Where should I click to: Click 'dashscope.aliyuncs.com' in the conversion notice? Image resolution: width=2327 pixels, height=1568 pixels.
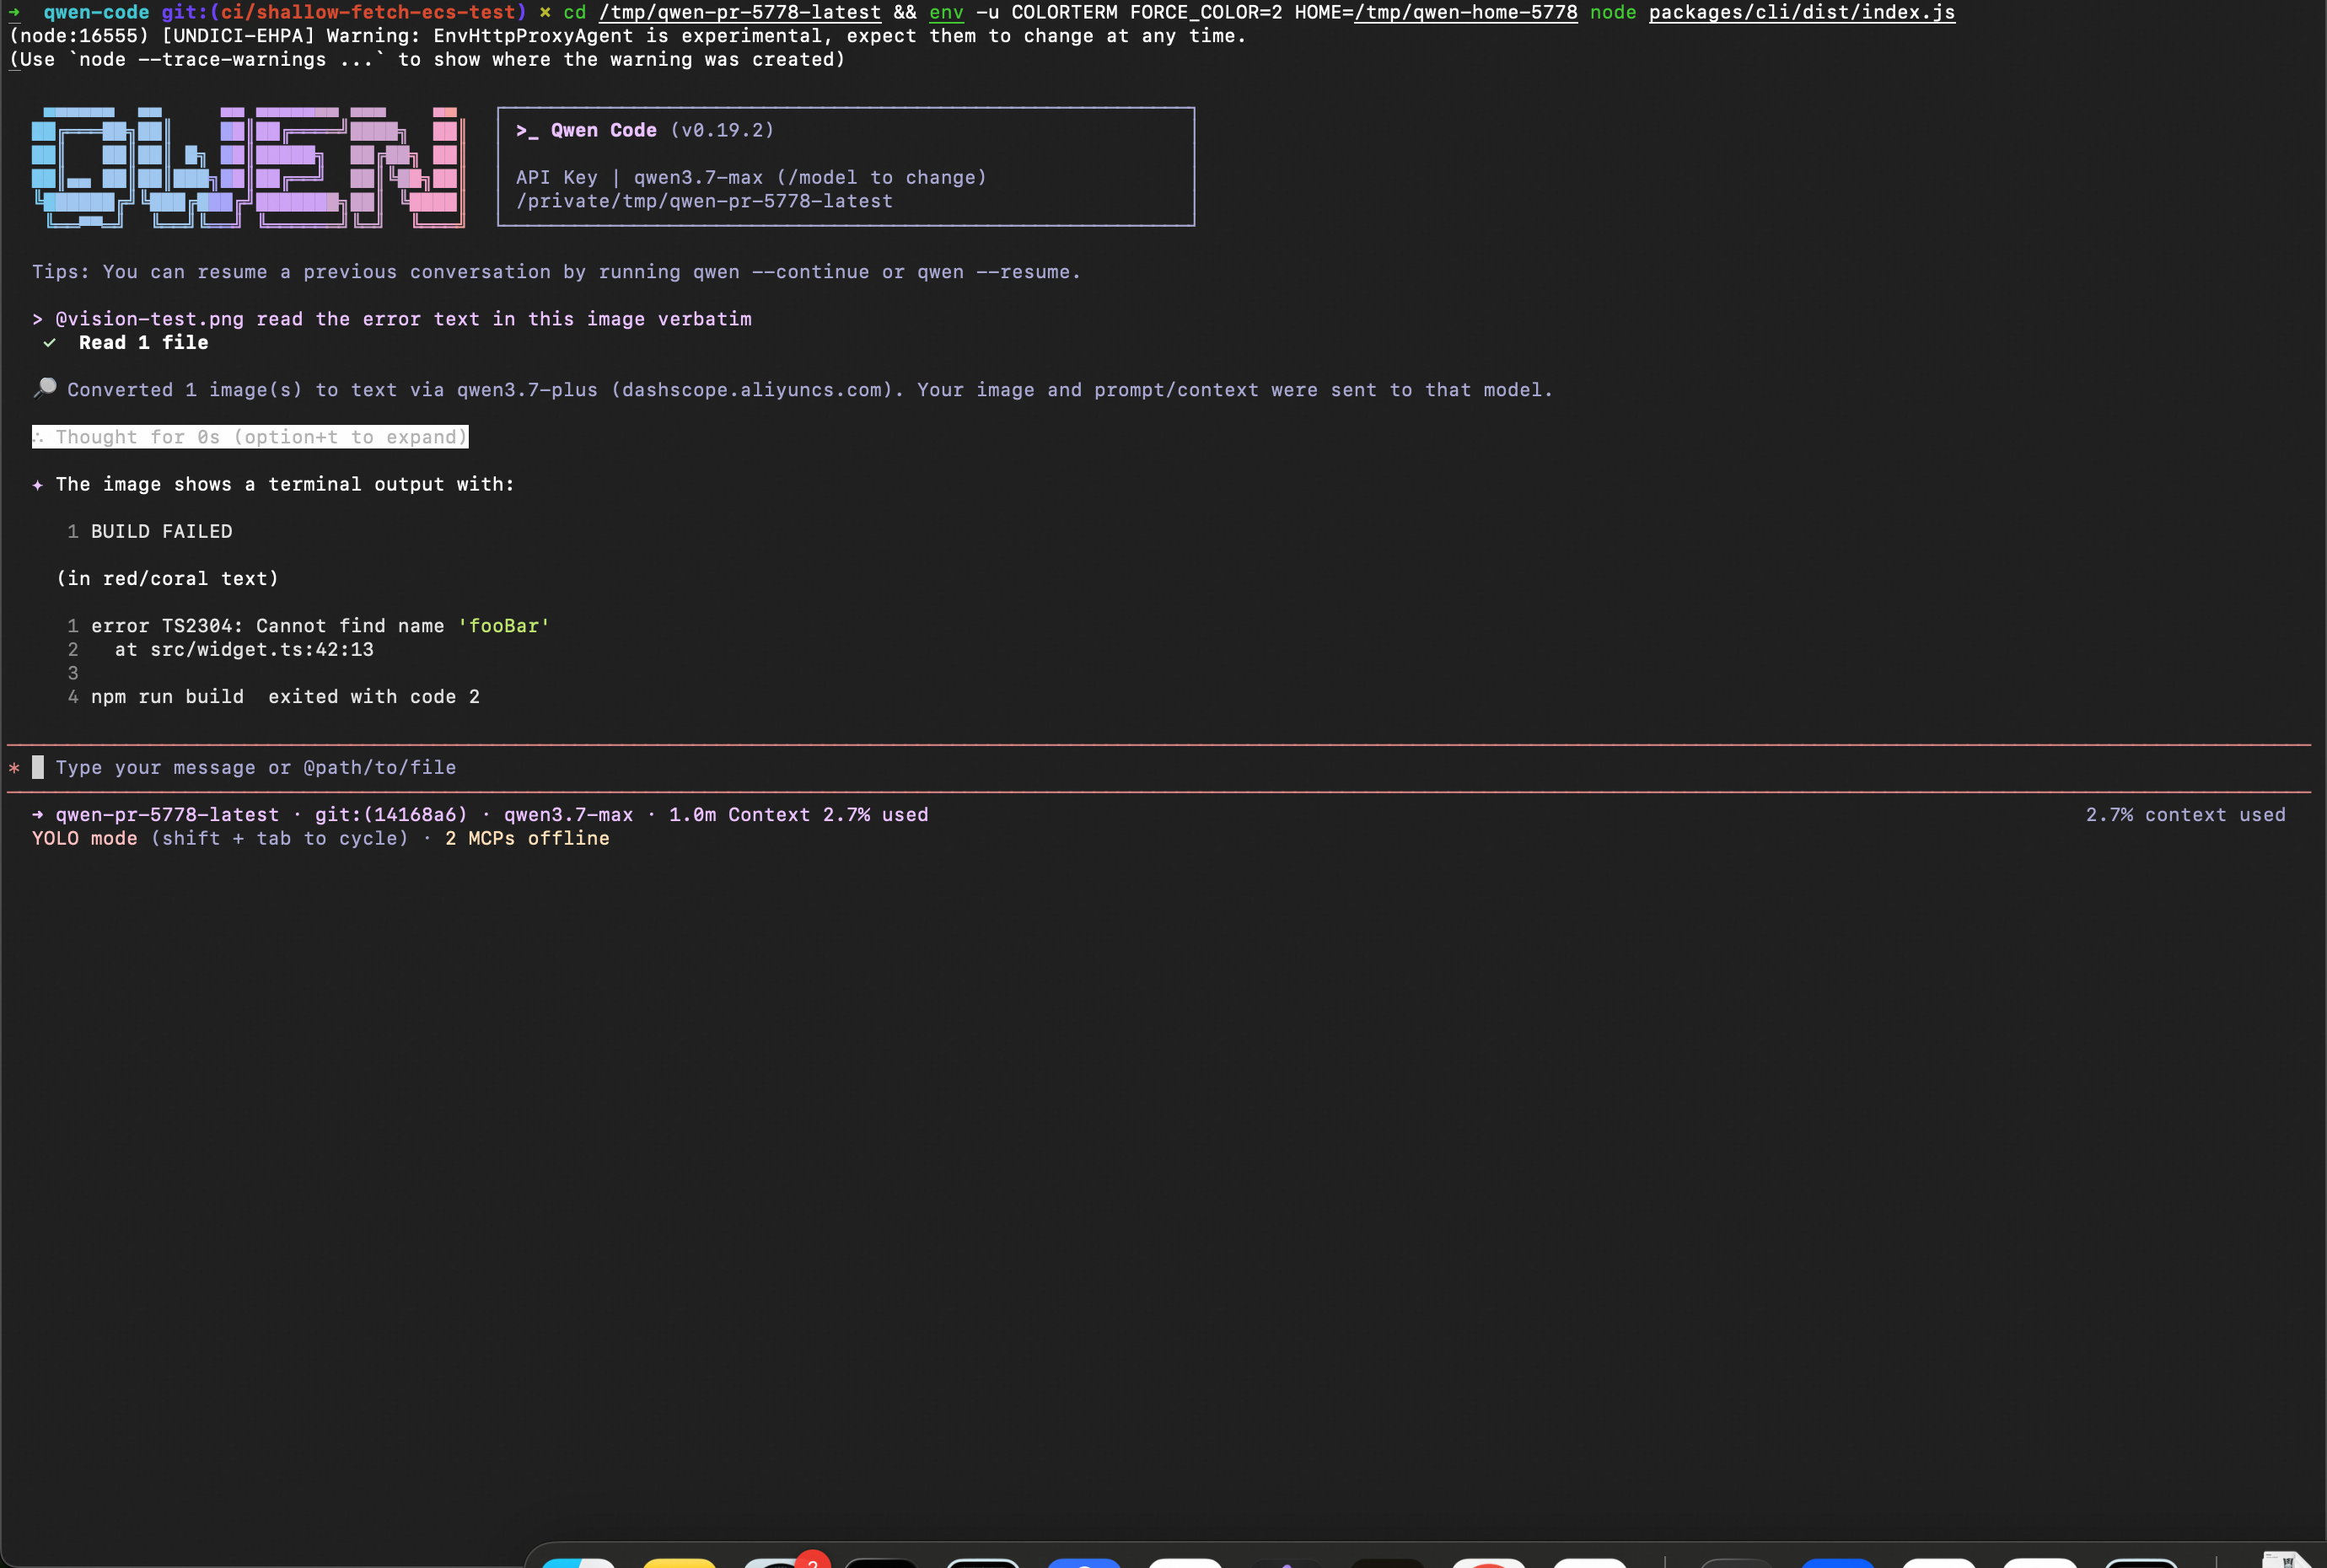coord(751,390)
